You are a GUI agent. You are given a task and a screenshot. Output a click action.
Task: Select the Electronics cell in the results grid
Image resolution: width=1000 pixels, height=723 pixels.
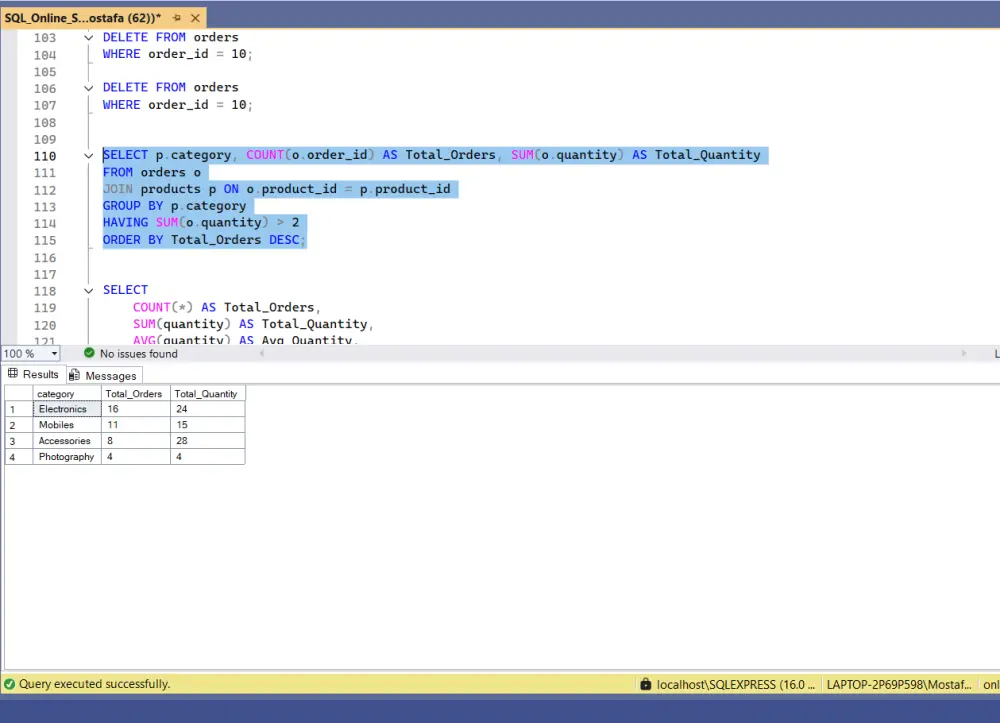(64, 408)
